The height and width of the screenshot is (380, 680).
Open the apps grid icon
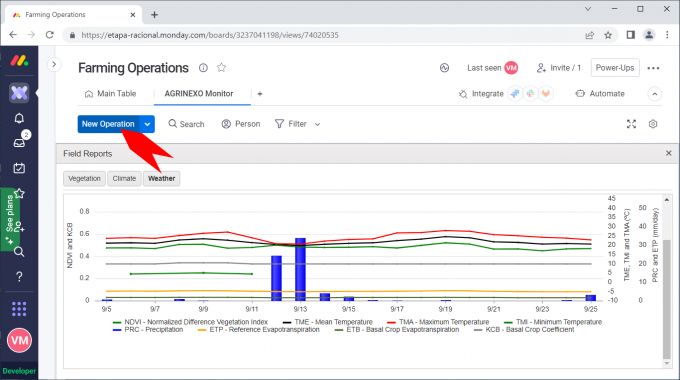19,309
